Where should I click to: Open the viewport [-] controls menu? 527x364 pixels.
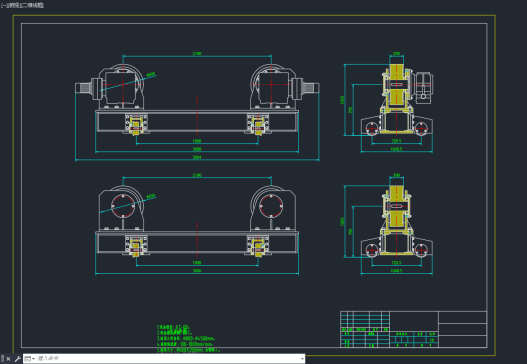pos(4,5)
